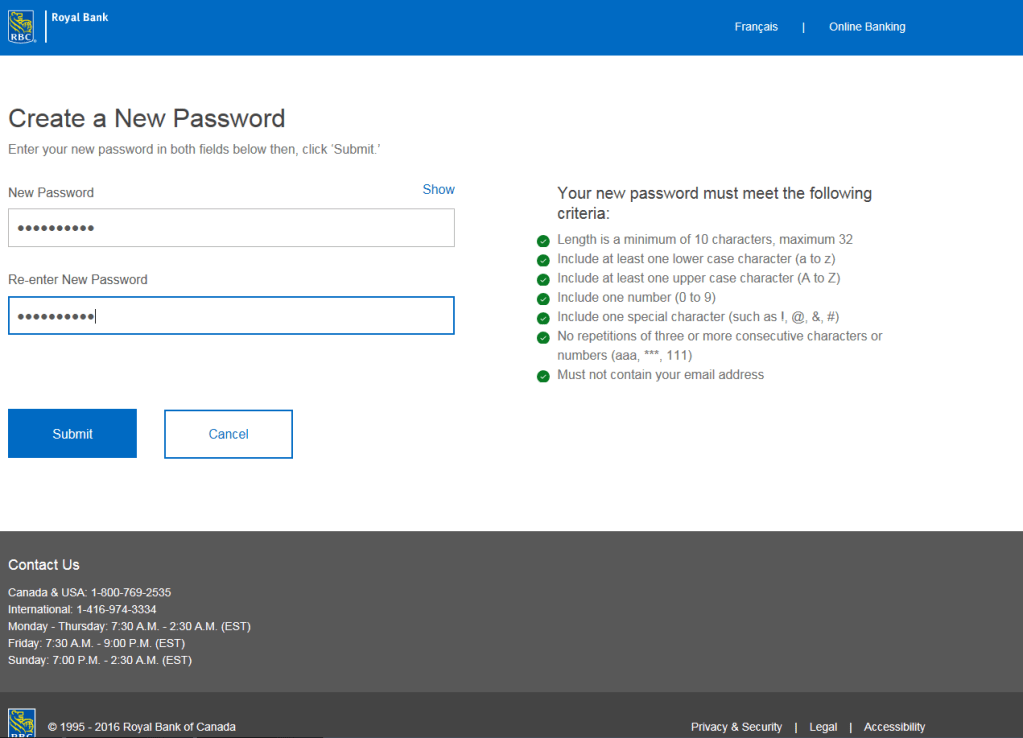Switch language to Français
1023x738 pixels.
pos(756,27)
